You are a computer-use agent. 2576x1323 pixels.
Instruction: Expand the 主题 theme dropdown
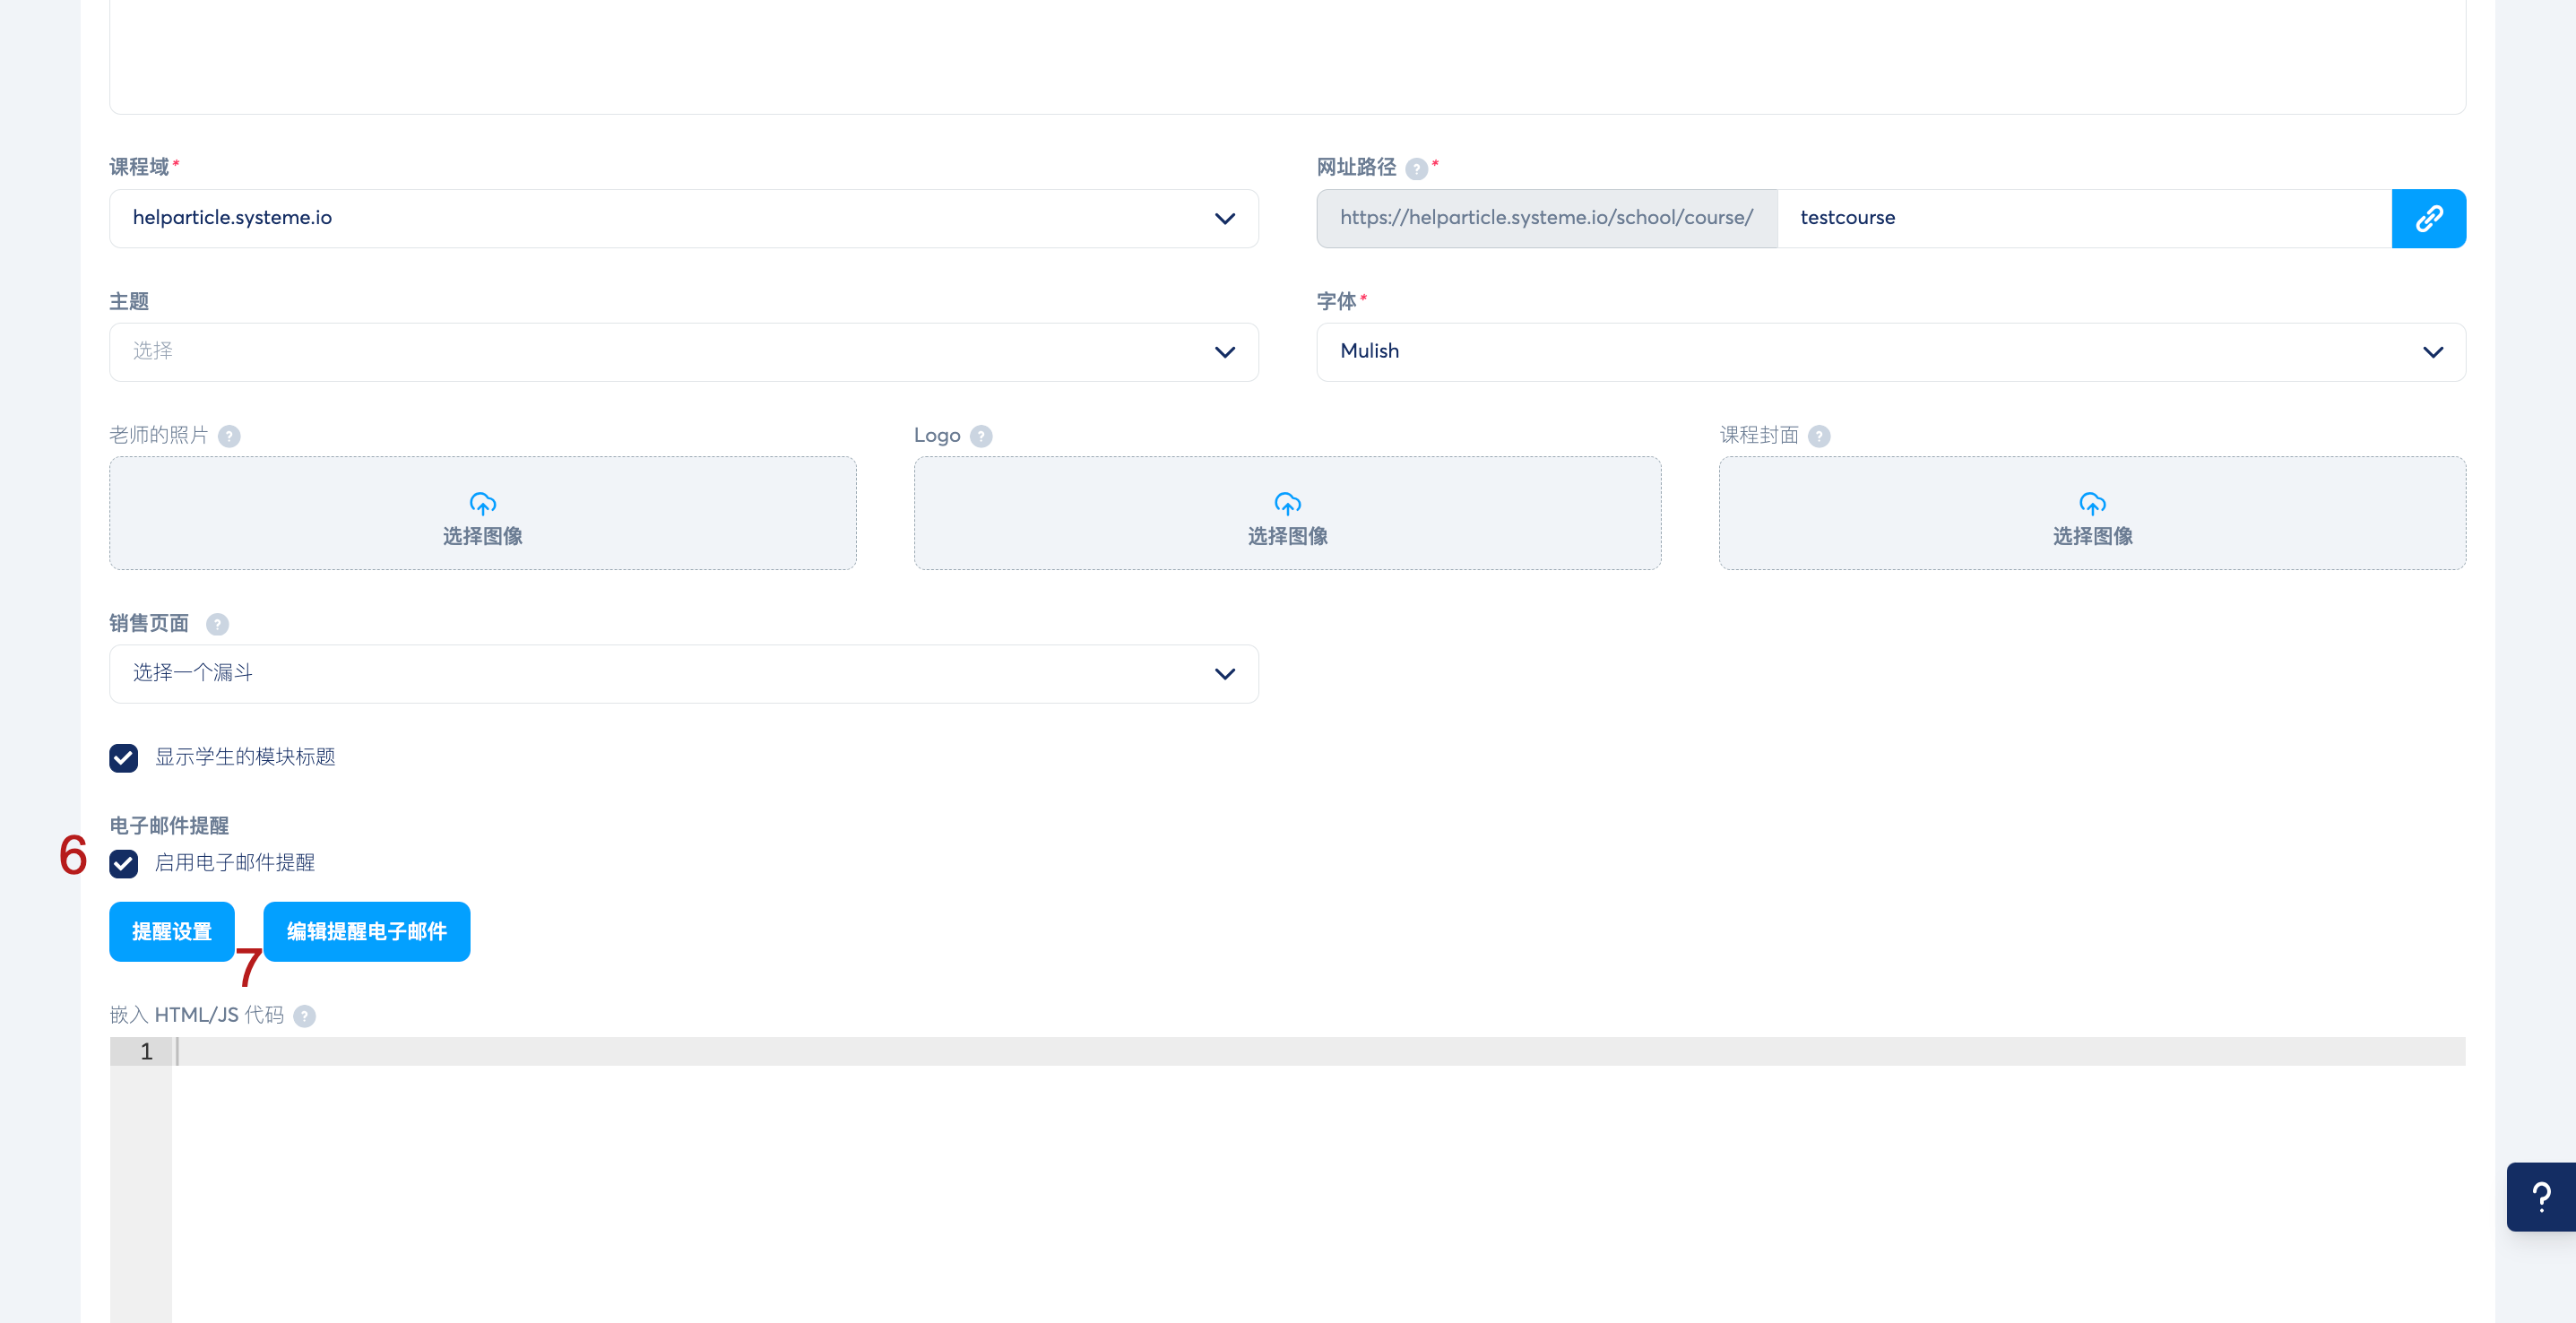tap(683, 352)
